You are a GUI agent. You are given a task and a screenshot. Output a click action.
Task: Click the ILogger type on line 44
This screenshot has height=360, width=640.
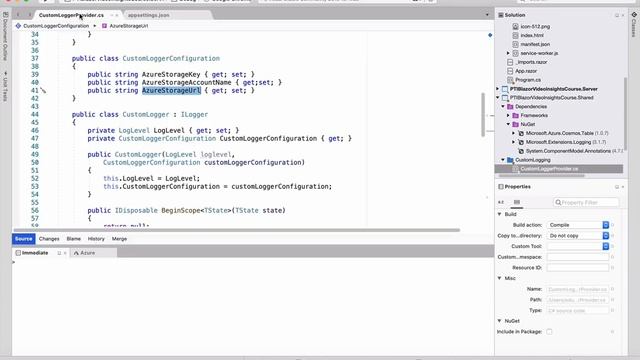(x=194, y=115)
